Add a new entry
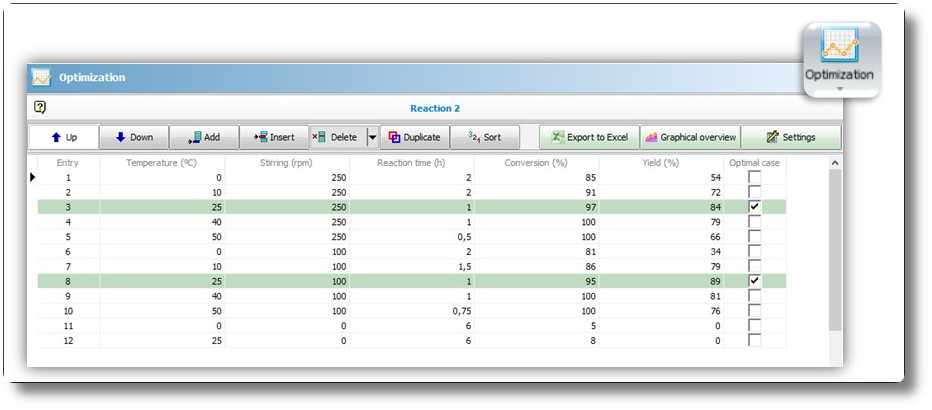This screenshot has height=410, width=932. [x=204, y=137]
